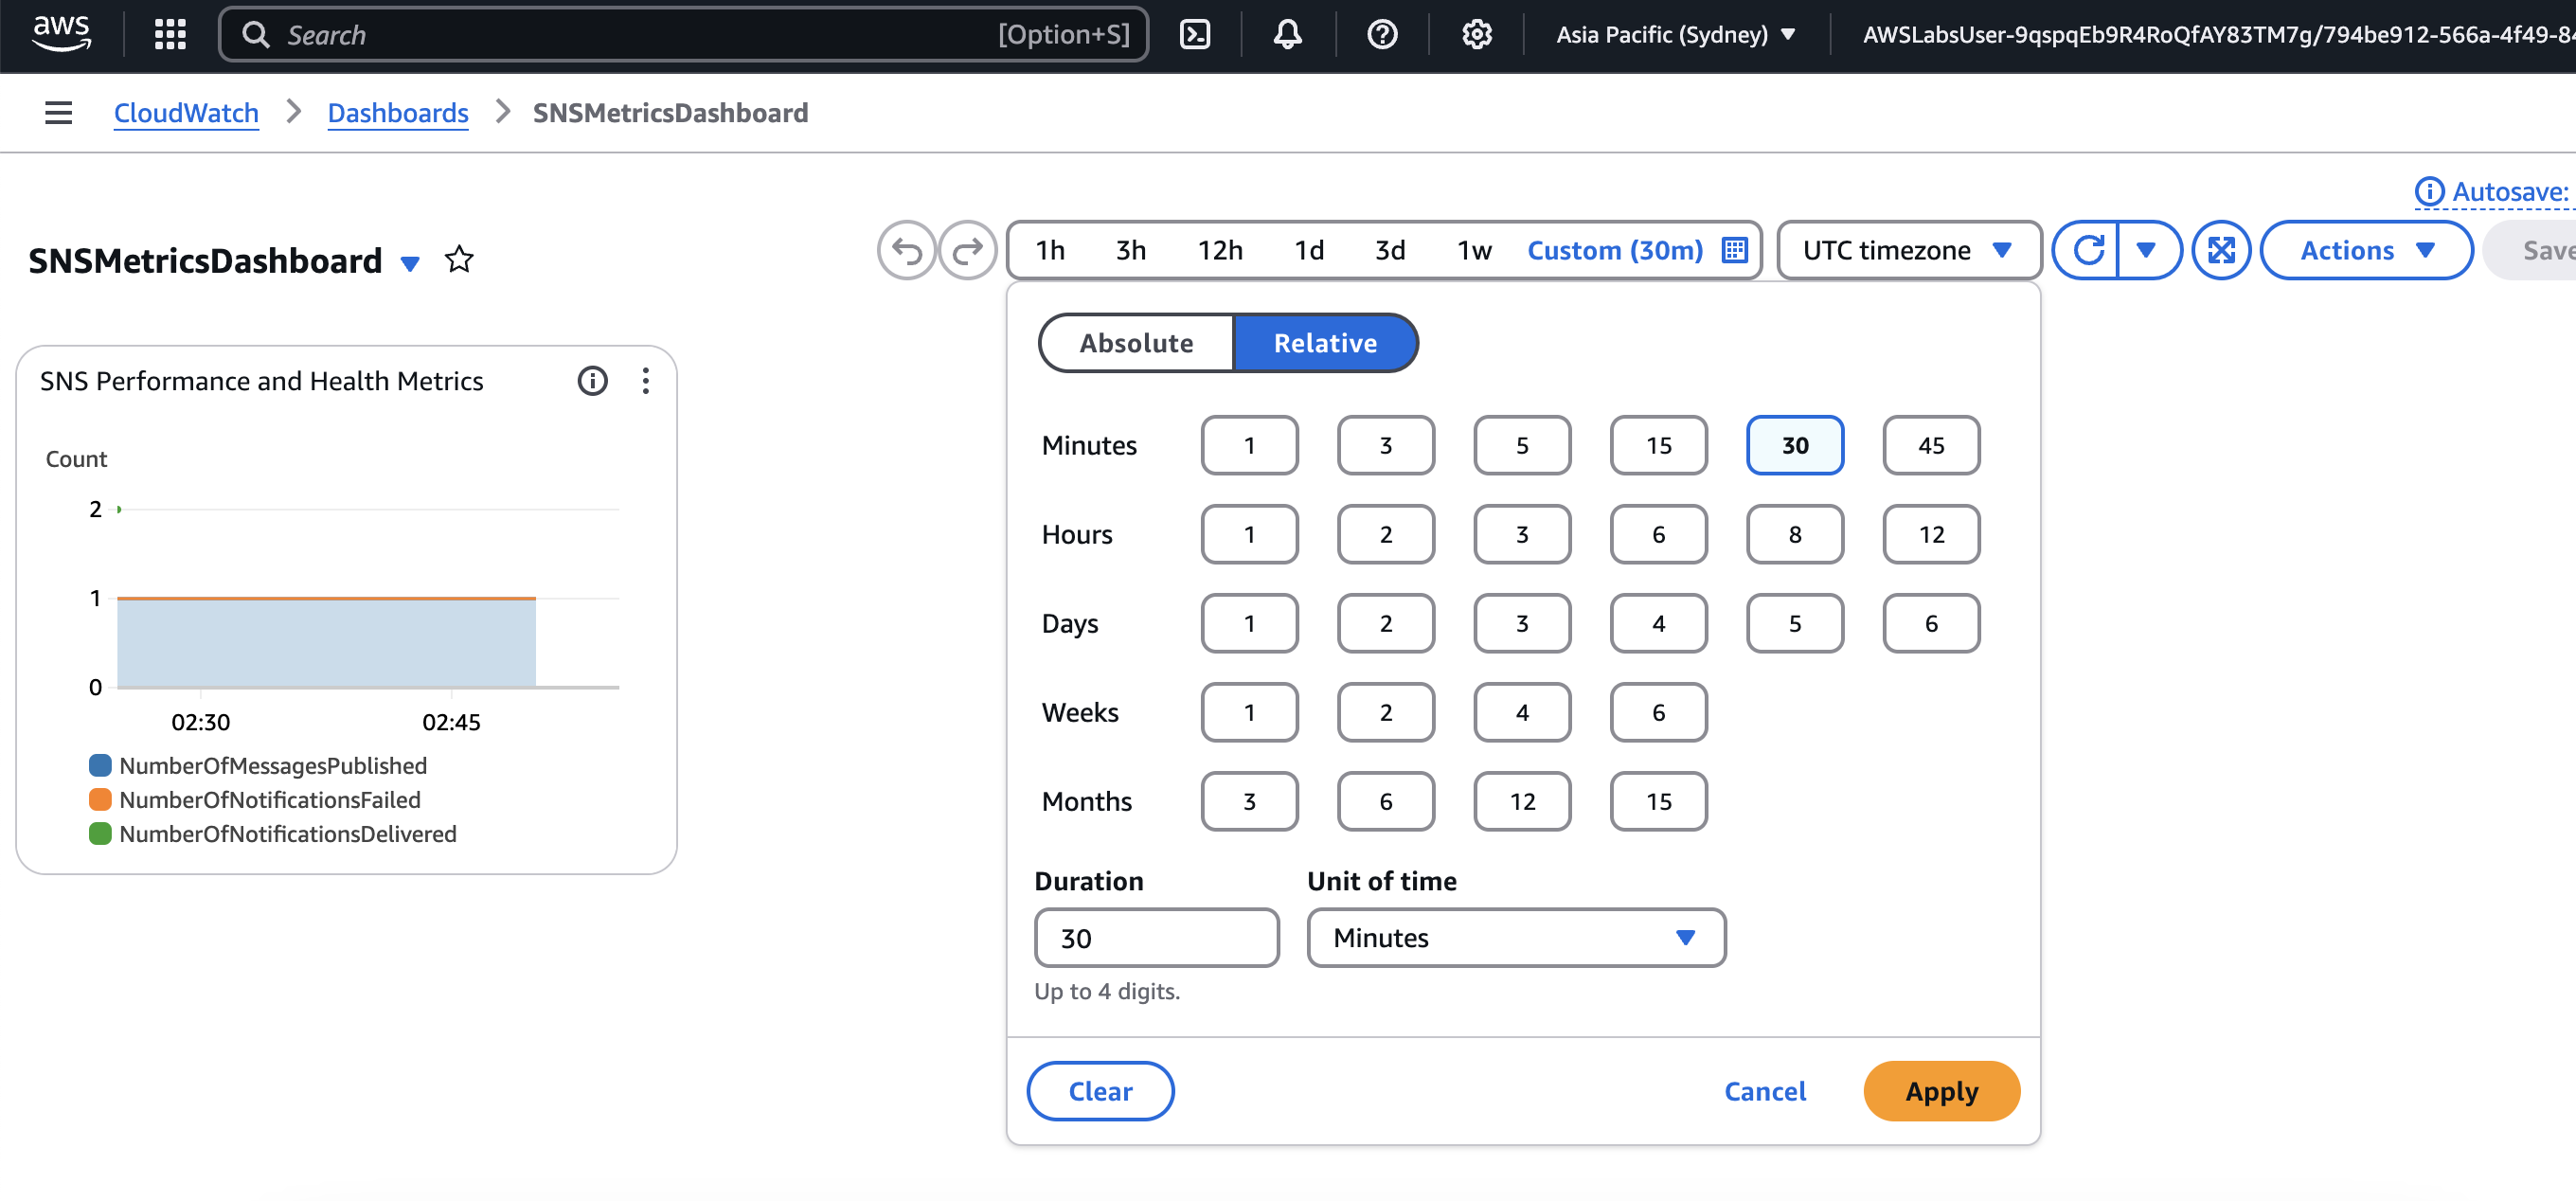
Task: Select 30 minutes preset
Action: pyautogui.click(x=1795, y=445)
